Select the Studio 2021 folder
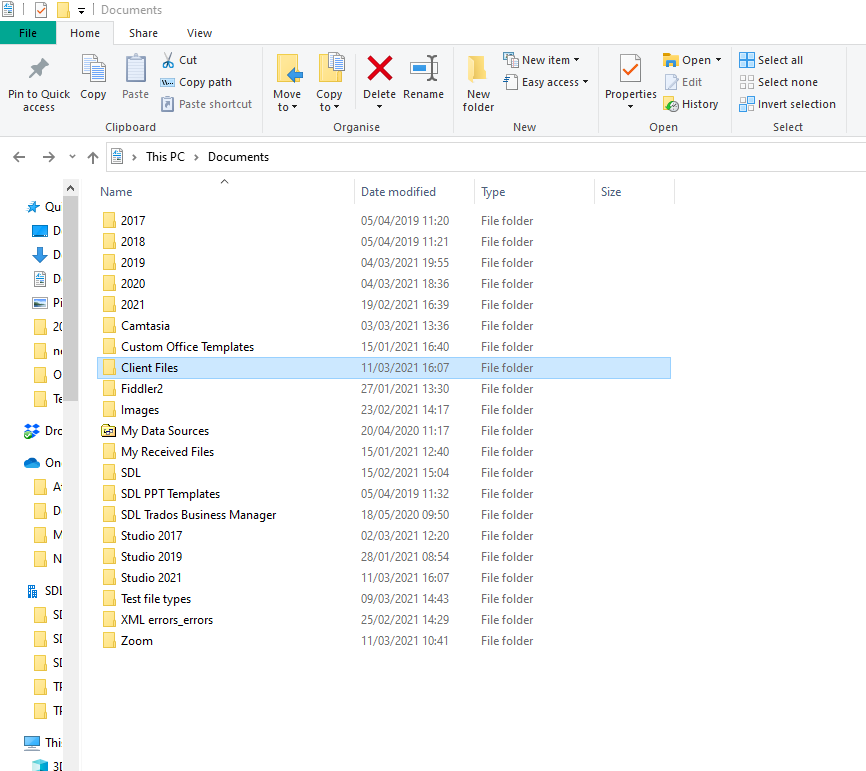Image resolution: width=866 pixels, height=771 pixels. [x=151, y=578]
